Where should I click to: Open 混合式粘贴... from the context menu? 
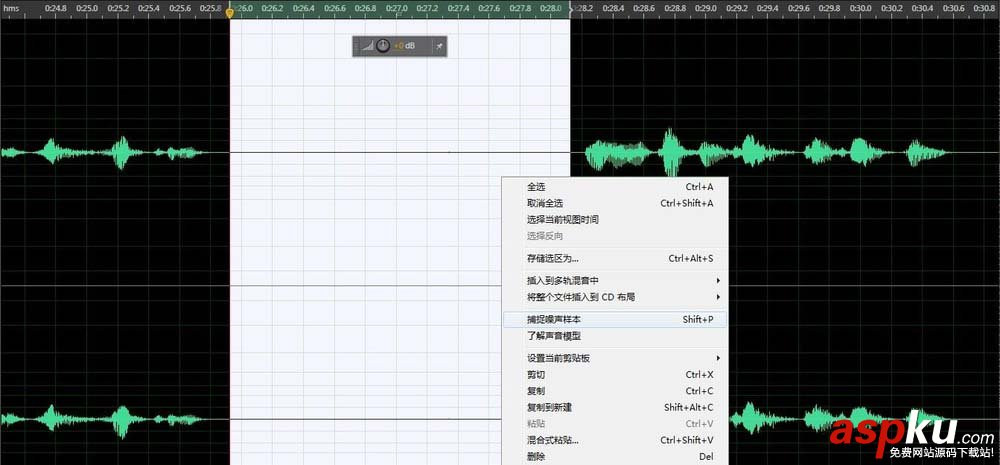pos(615,441)
